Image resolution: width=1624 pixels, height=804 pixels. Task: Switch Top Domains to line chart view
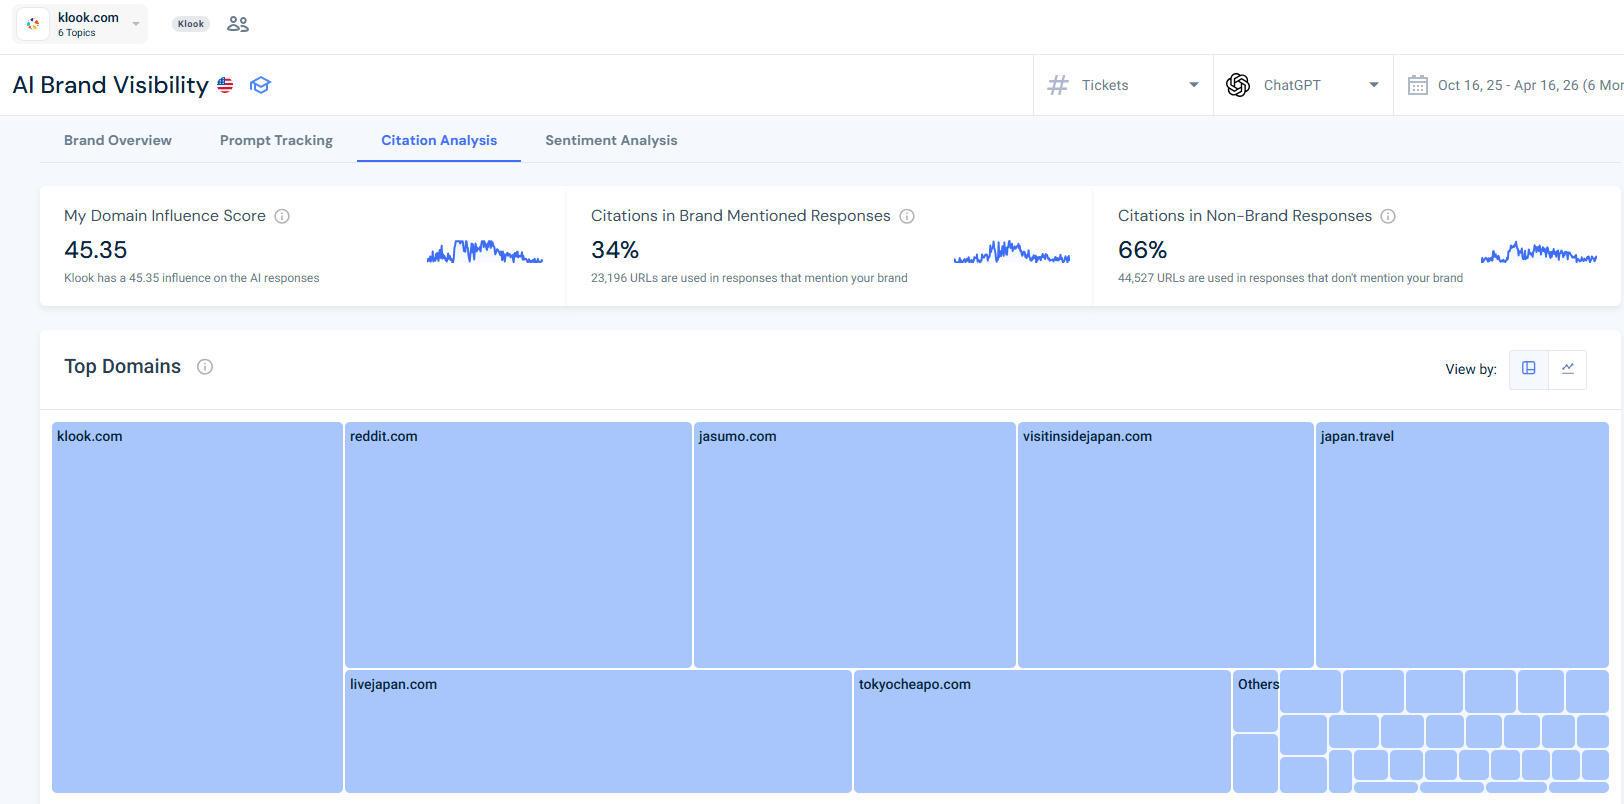click(1568, 369)
